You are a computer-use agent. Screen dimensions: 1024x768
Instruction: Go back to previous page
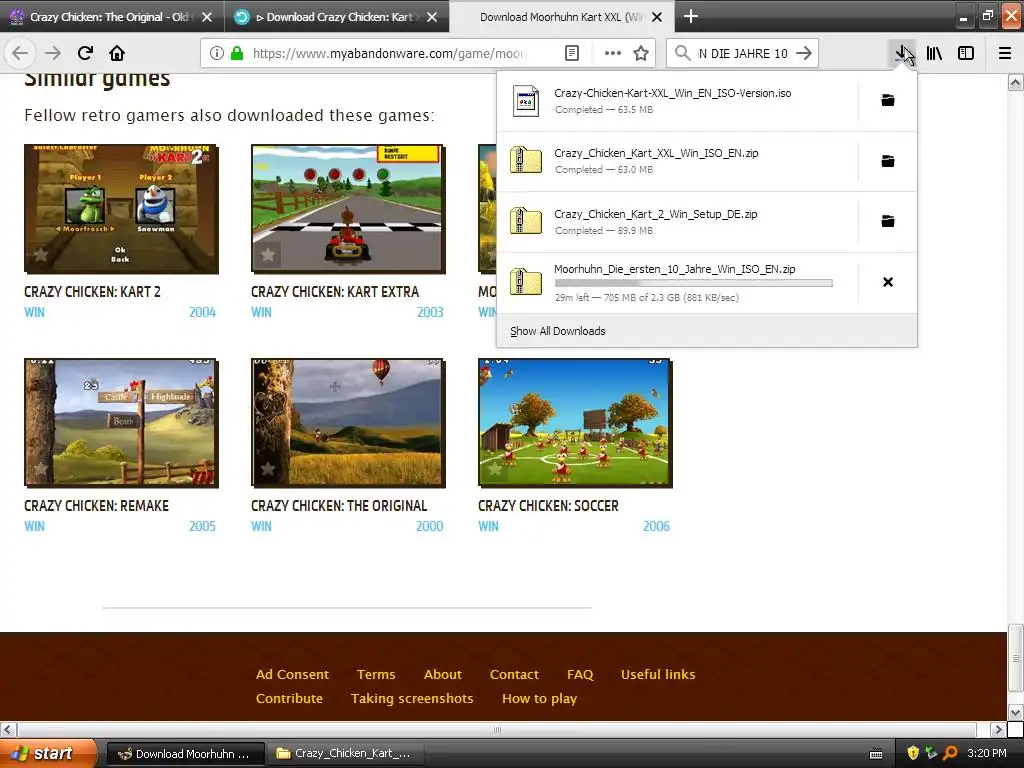20,53
